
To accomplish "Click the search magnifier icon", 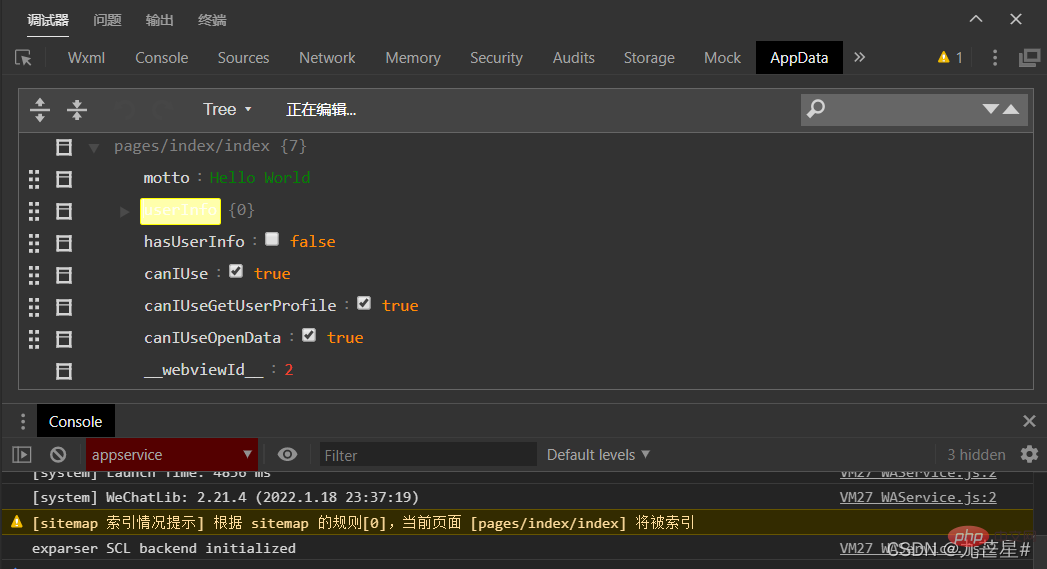I will (816, 108).
